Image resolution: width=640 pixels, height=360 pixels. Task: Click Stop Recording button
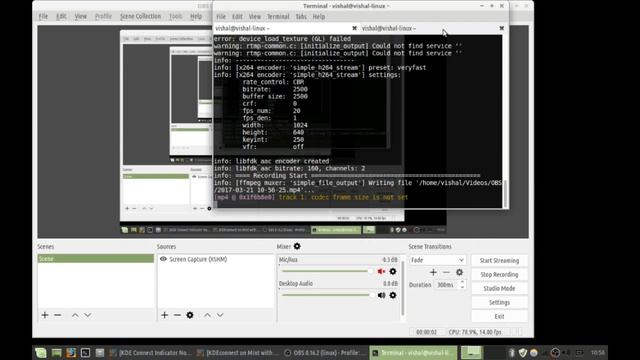point(499,274)
